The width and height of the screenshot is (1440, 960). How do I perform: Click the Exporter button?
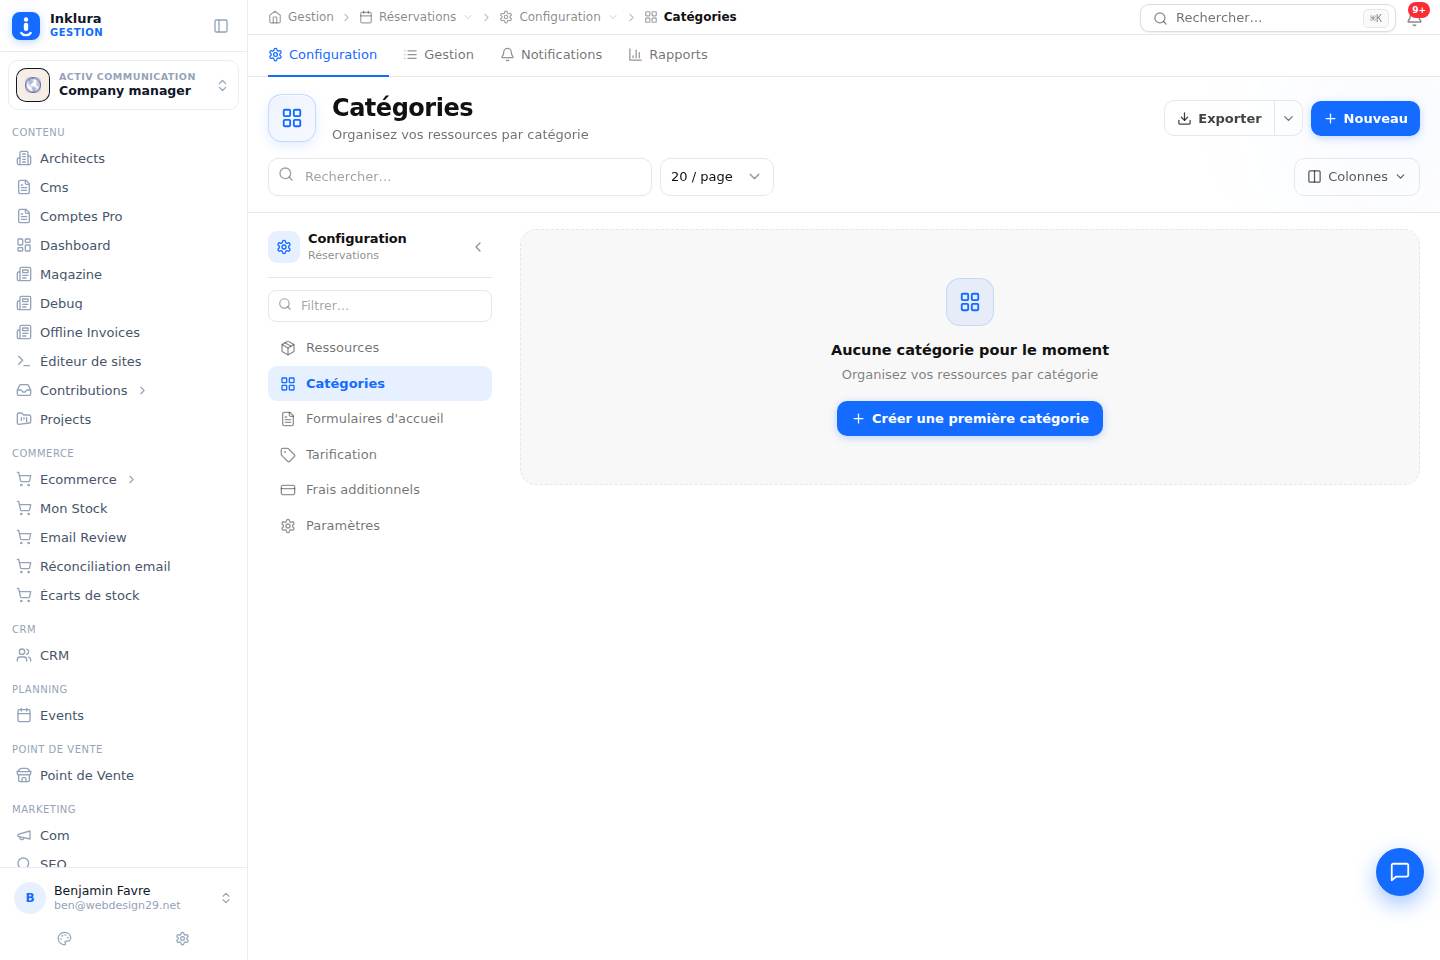pos(1219,118)
